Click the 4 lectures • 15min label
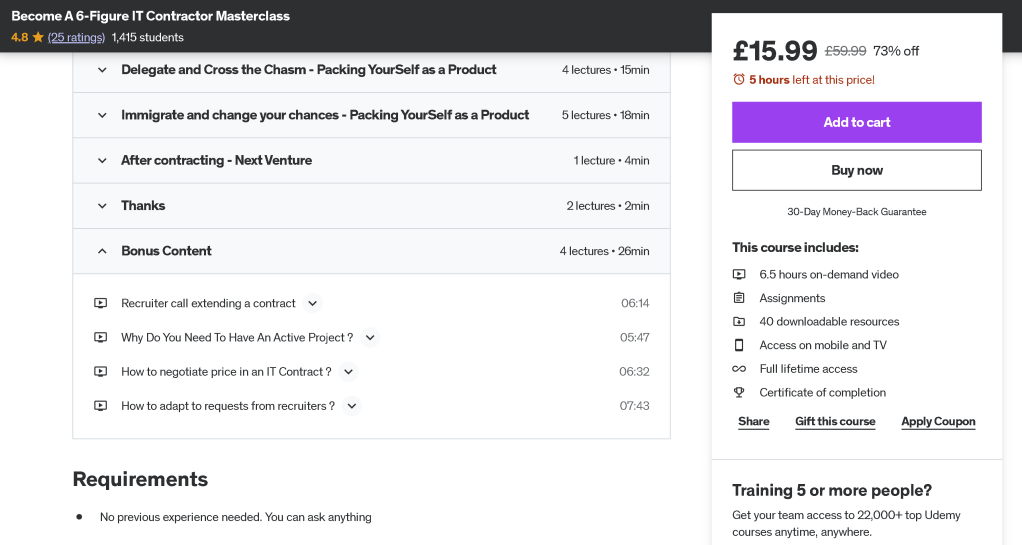This screenshot has height=545, width=1022. pos(606,70)
